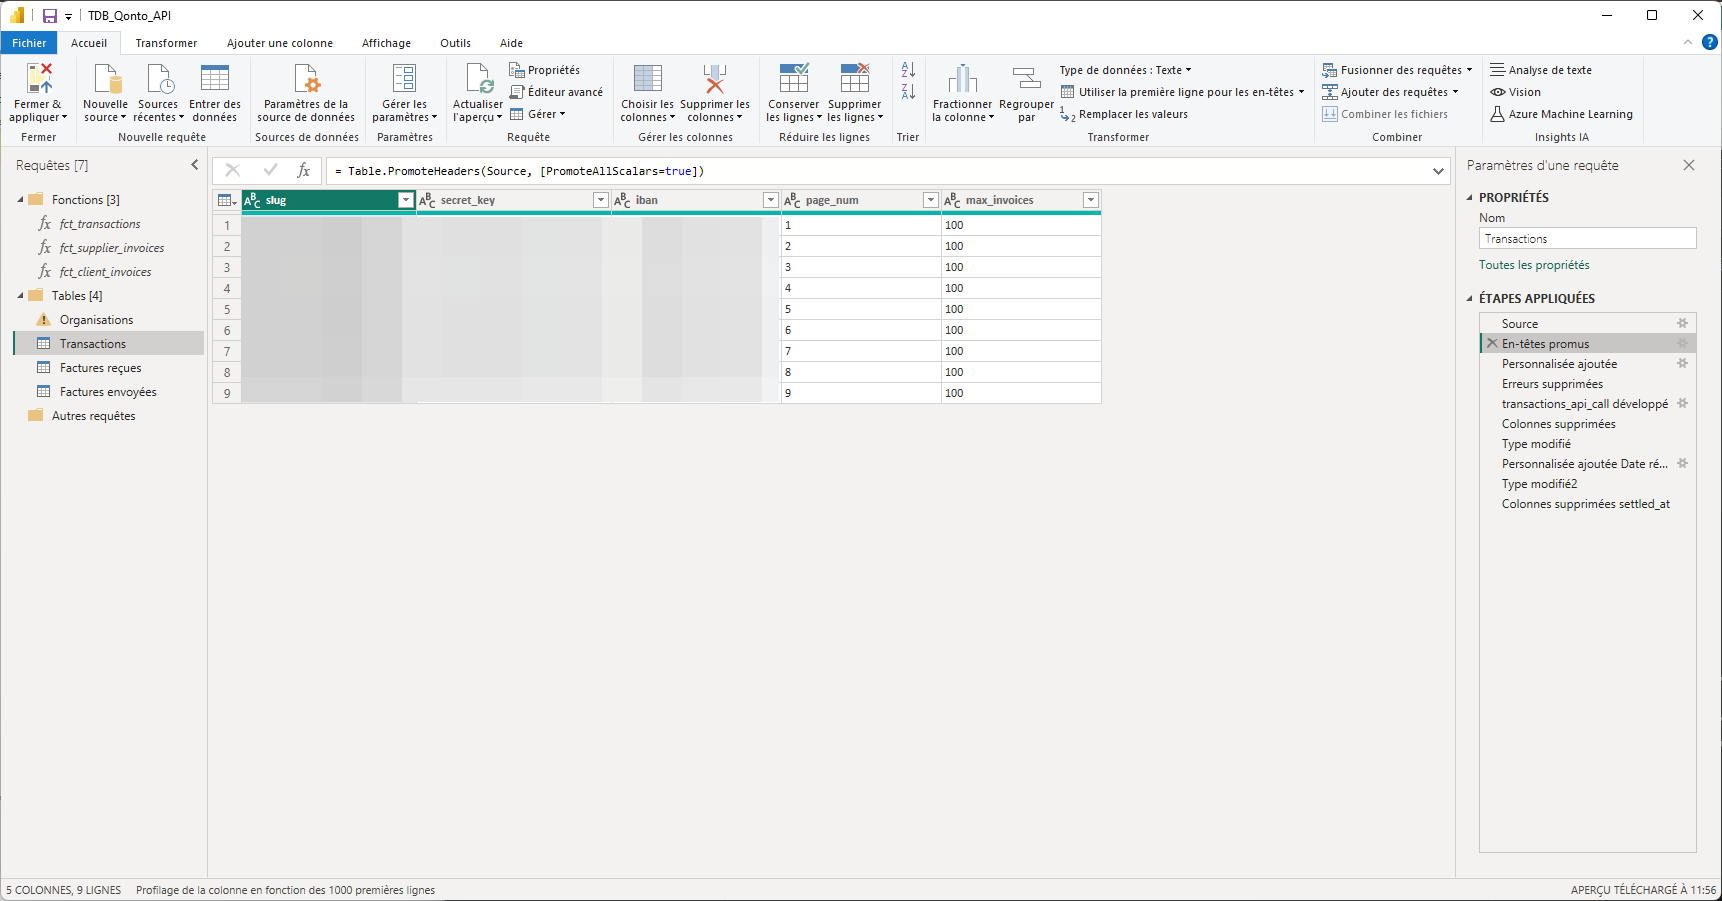Open secret_key column filter dropdown
This screenshot has height=901, width=1722.
click(x=600, y=200)
